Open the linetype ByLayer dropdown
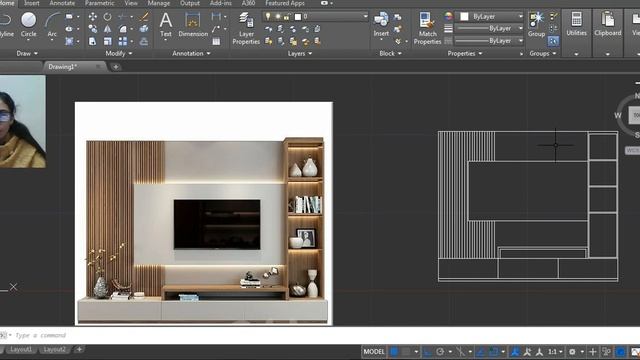This screenshot has height=360, width=640. click(x=489, y=41)
